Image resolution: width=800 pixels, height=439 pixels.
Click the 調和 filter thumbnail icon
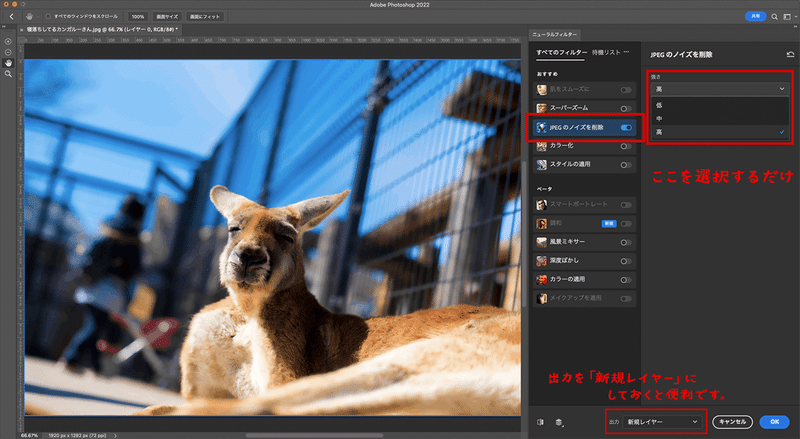click(x=541, y=224)
